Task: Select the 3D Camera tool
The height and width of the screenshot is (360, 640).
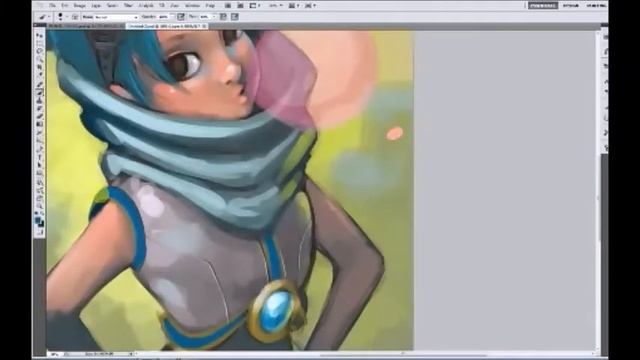Action: tap(39, 190)
